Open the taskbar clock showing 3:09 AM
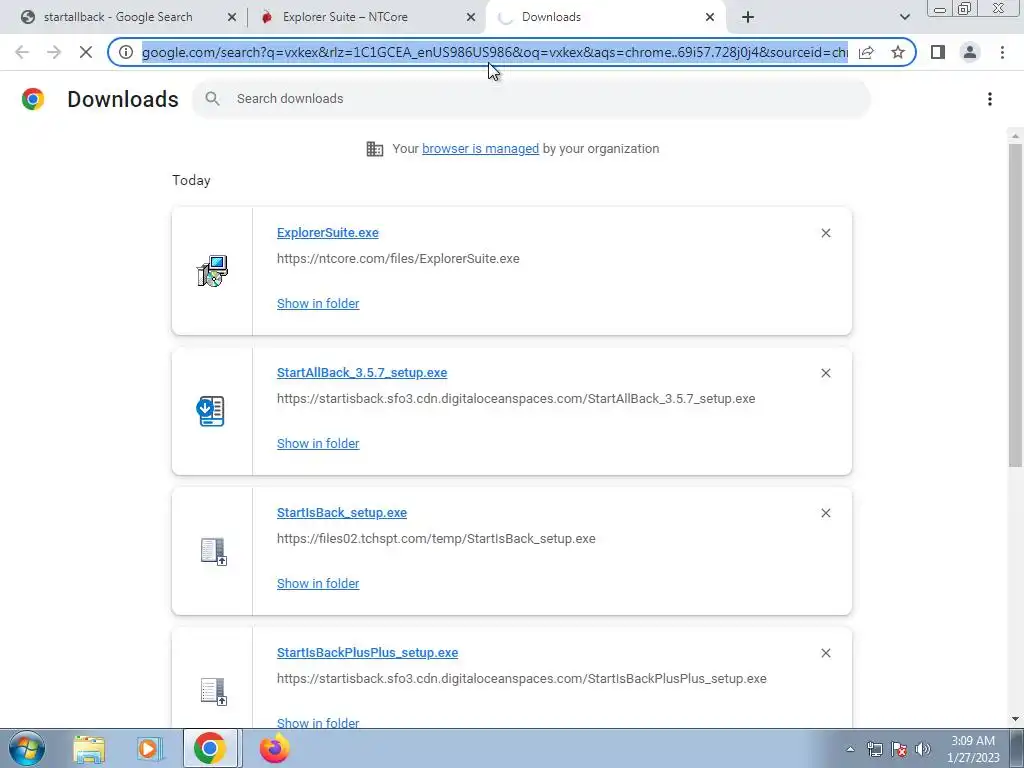Screen dimensions: 1024x768 tap(973, 749)
